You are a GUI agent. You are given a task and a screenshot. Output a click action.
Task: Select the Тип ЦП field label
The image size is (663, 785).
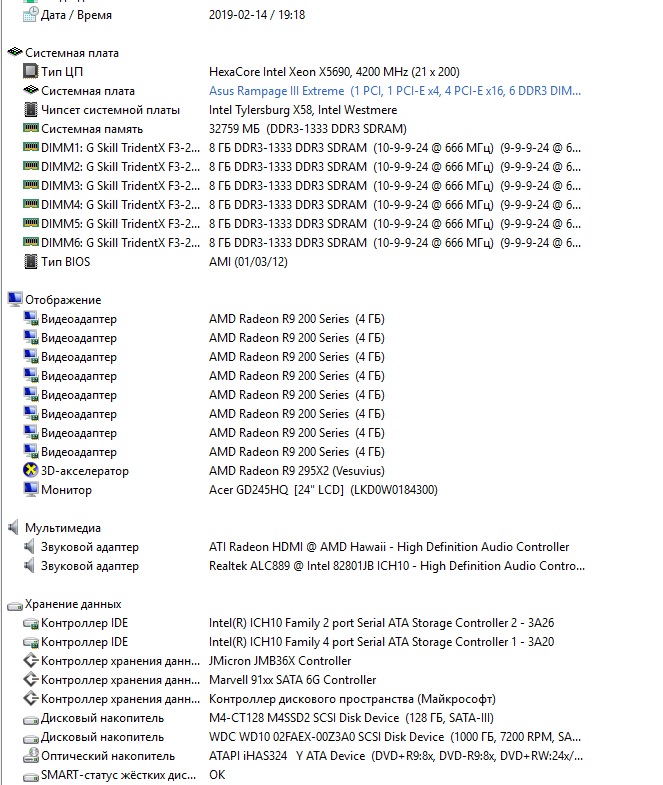coord(62,72)
